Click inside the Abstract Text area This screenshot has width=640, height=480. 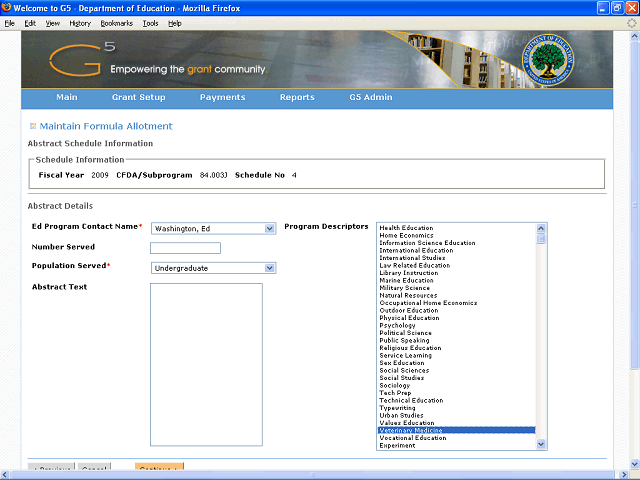tap(206, 364)
